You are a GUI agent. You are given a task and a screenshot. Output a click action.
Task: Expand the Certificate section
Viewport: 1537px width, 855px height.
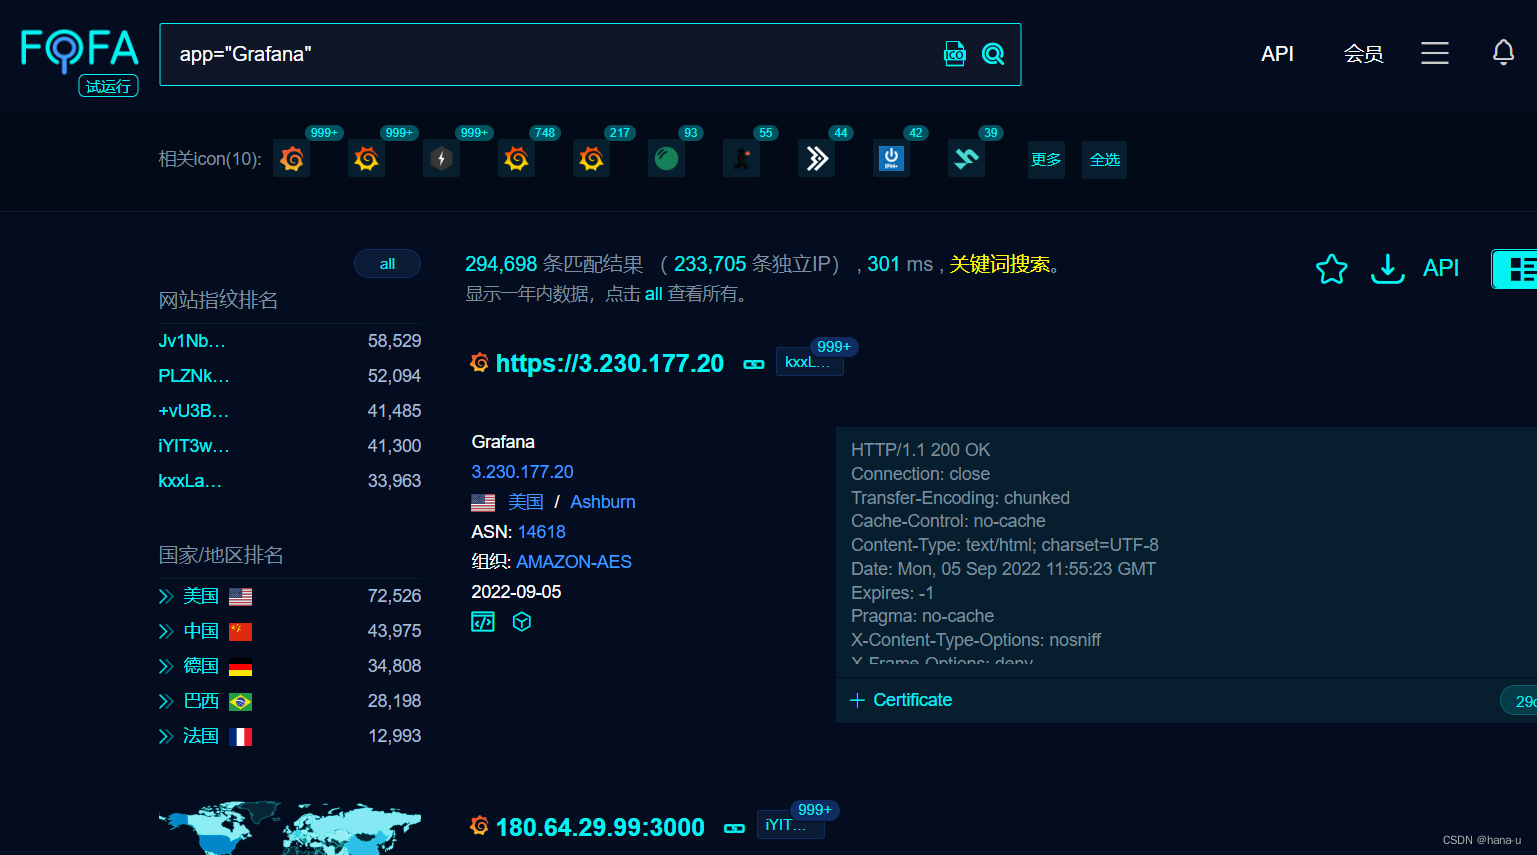point(901,700)
